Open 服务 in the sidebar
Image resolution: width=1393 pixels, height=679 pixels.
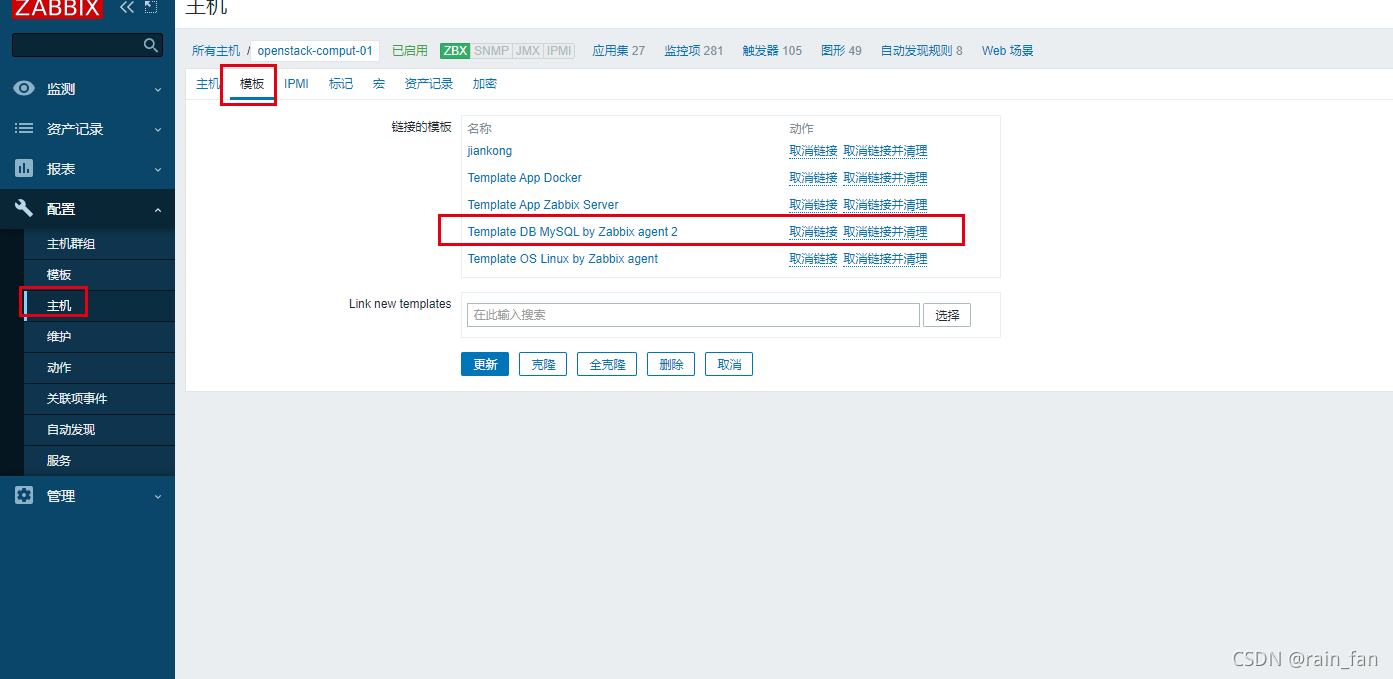tap(59, 461)
